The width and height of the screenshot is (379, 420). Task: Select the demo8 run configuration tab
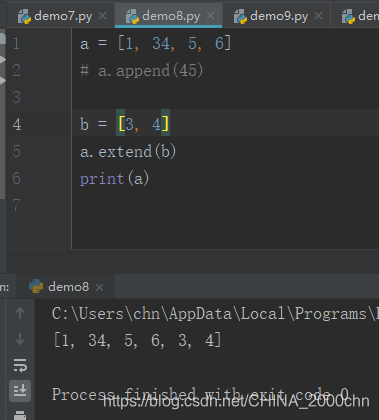66,286
